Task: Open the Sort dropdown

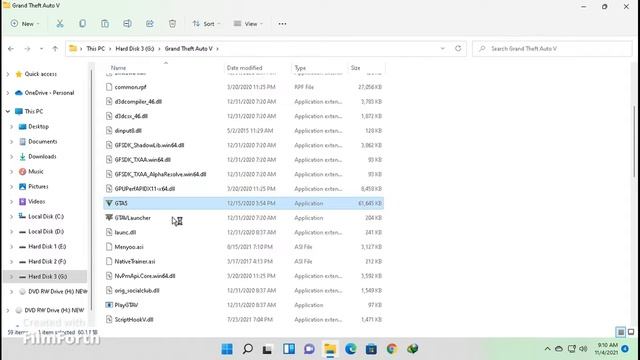Action: click(206, 24)
